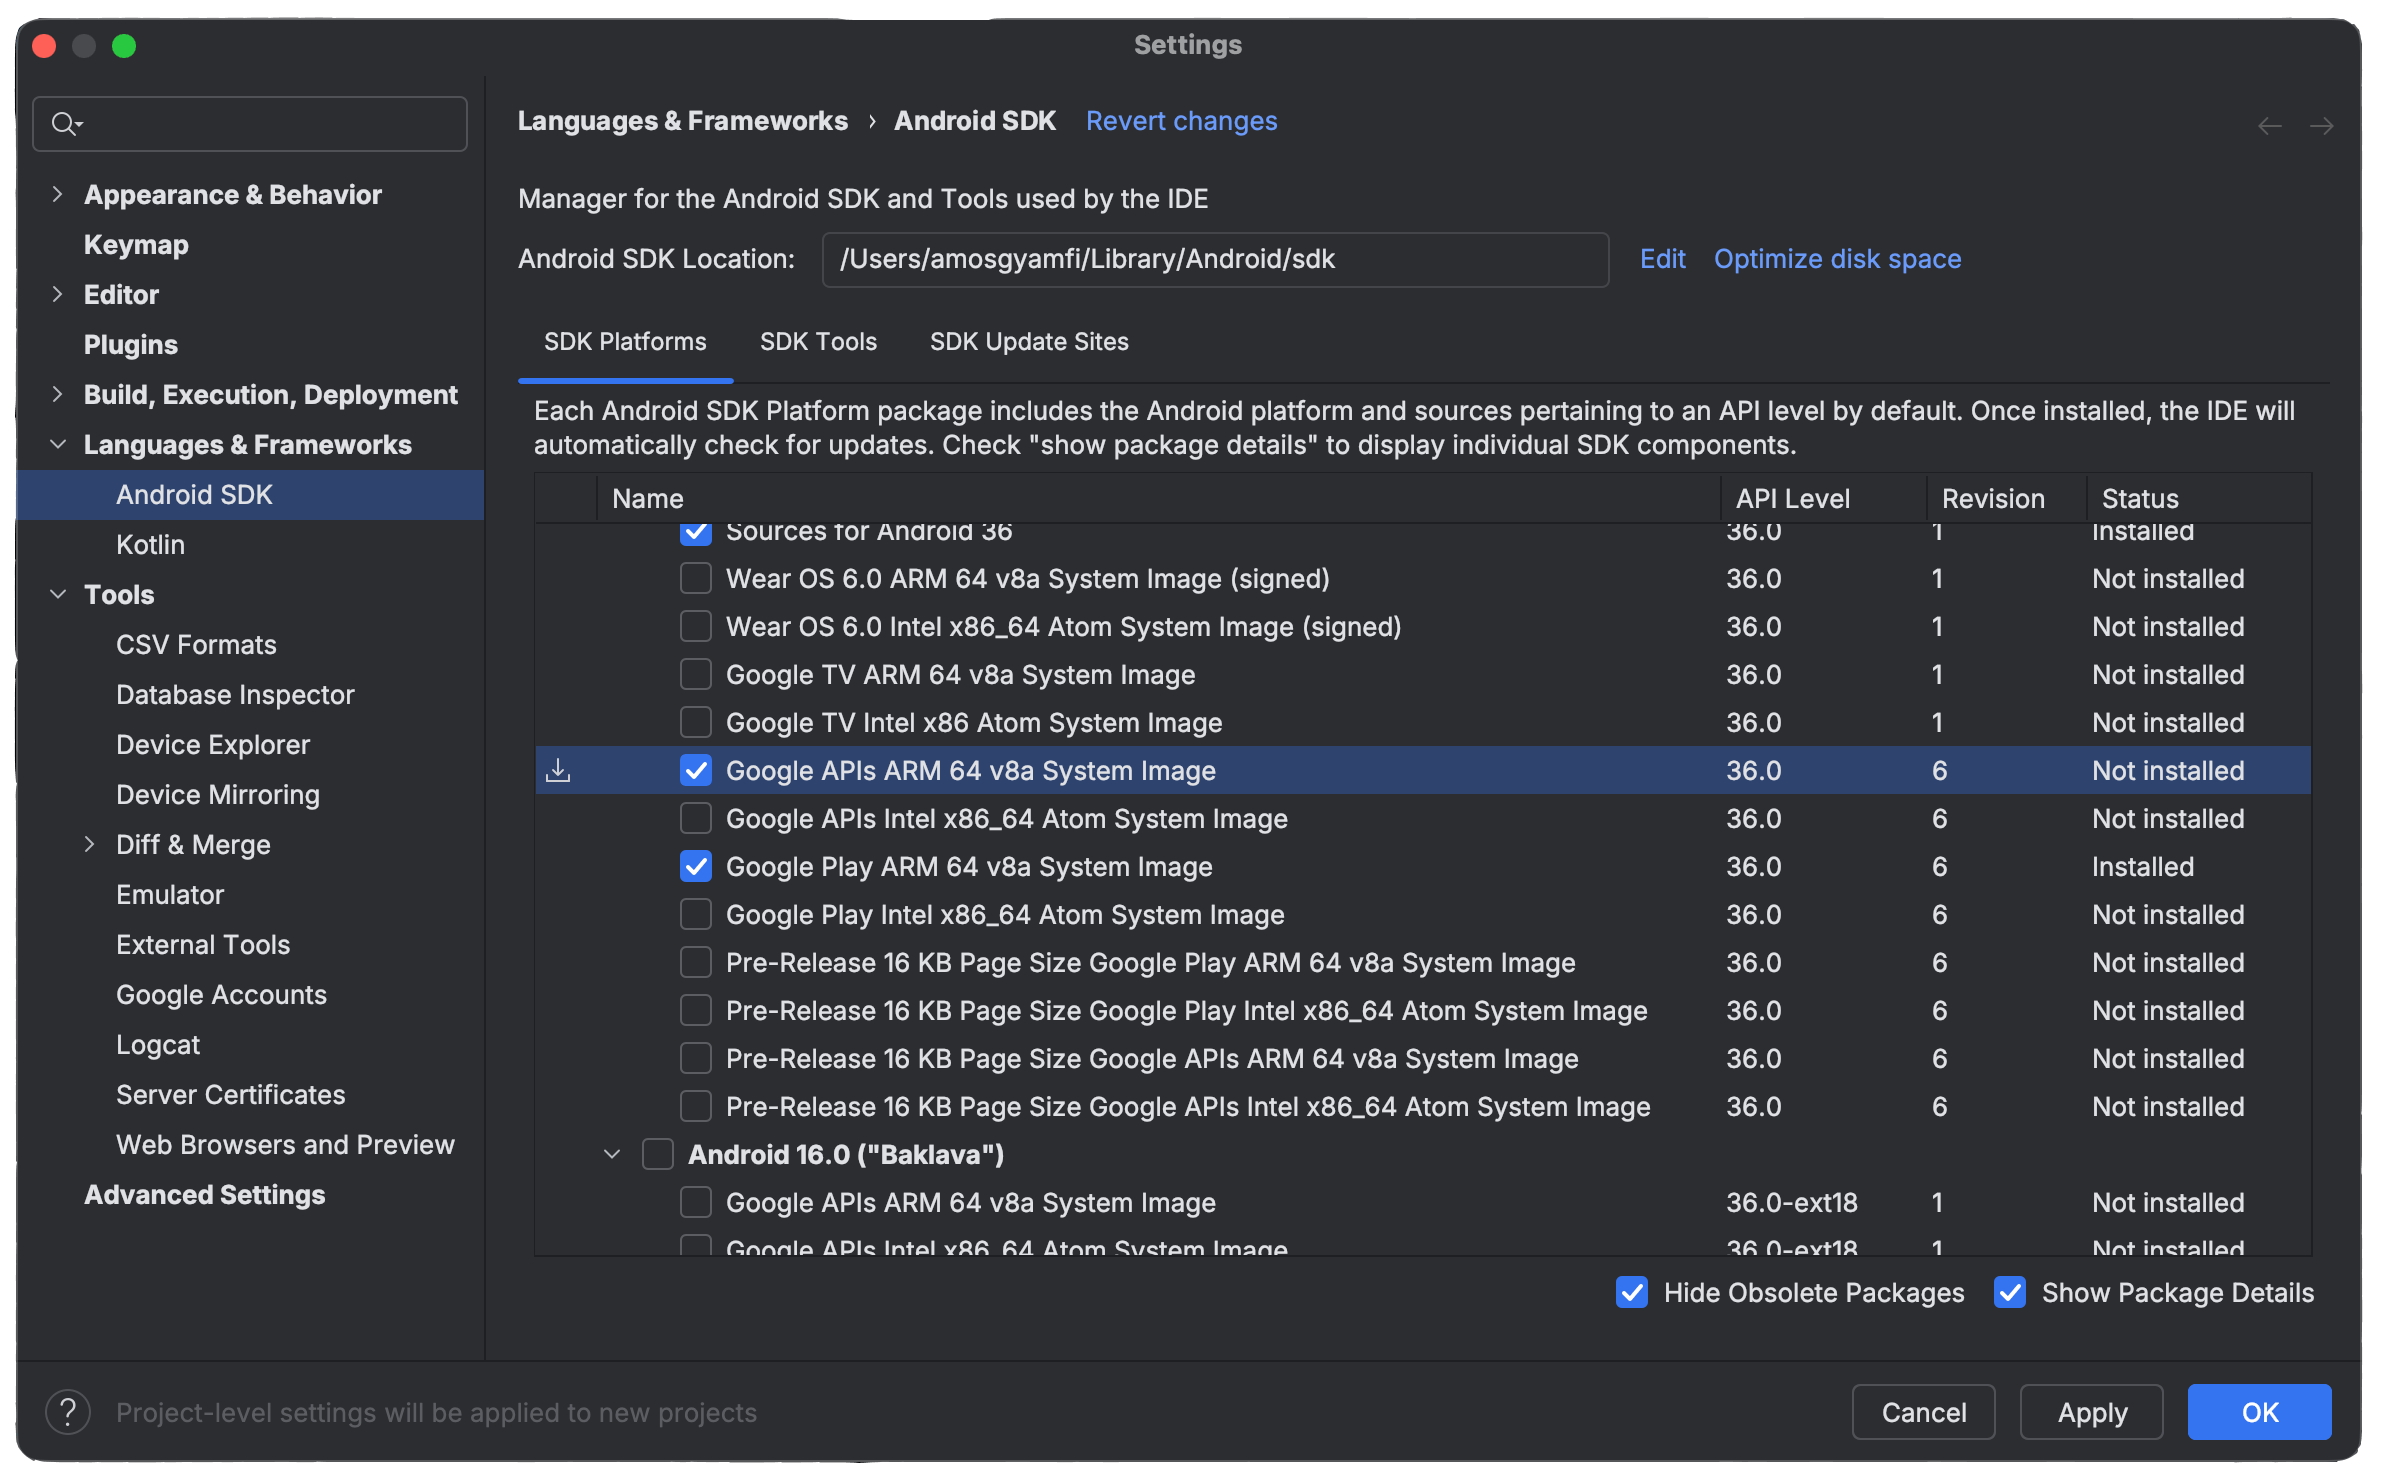
Task: Open Server Certificates settings
Action: coord(230,1094)
